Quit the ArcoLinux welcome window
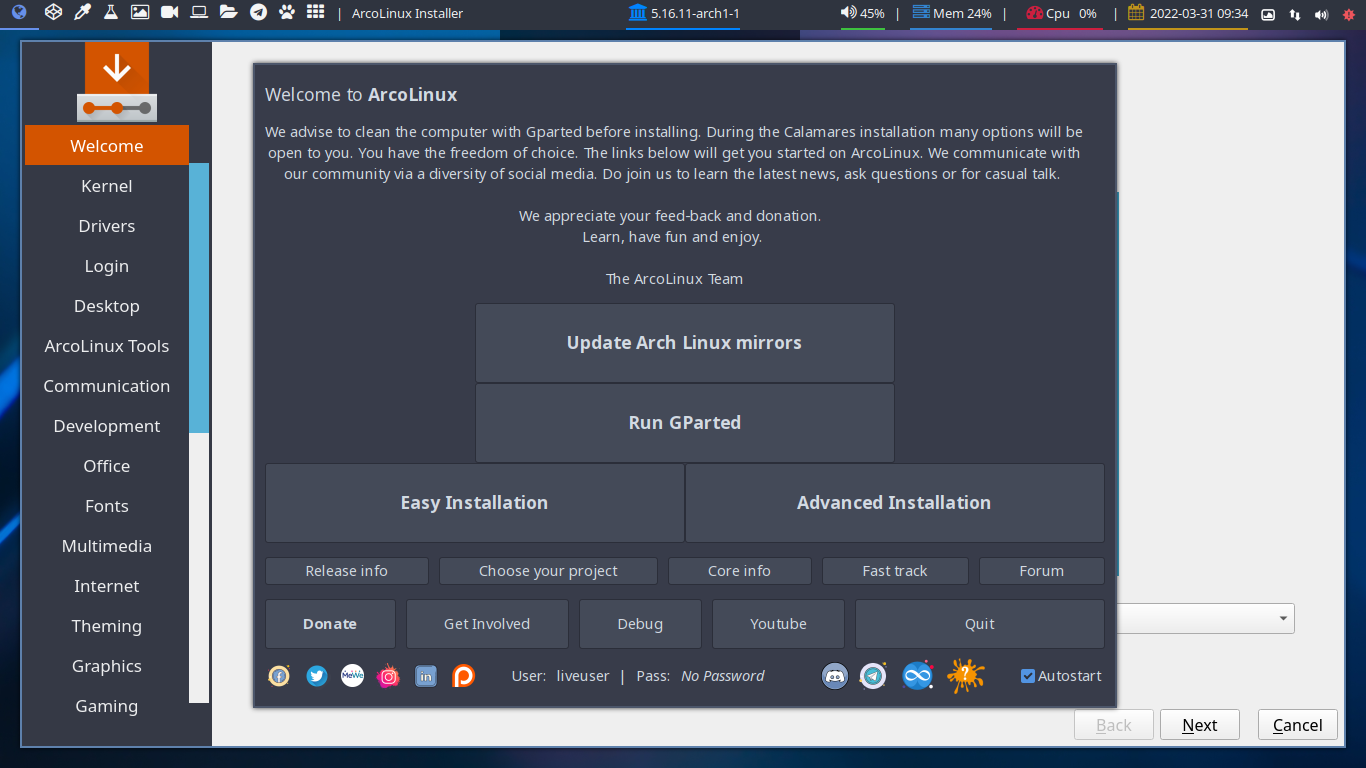This screenshot has height=768, width=1366. coord(980,624)
